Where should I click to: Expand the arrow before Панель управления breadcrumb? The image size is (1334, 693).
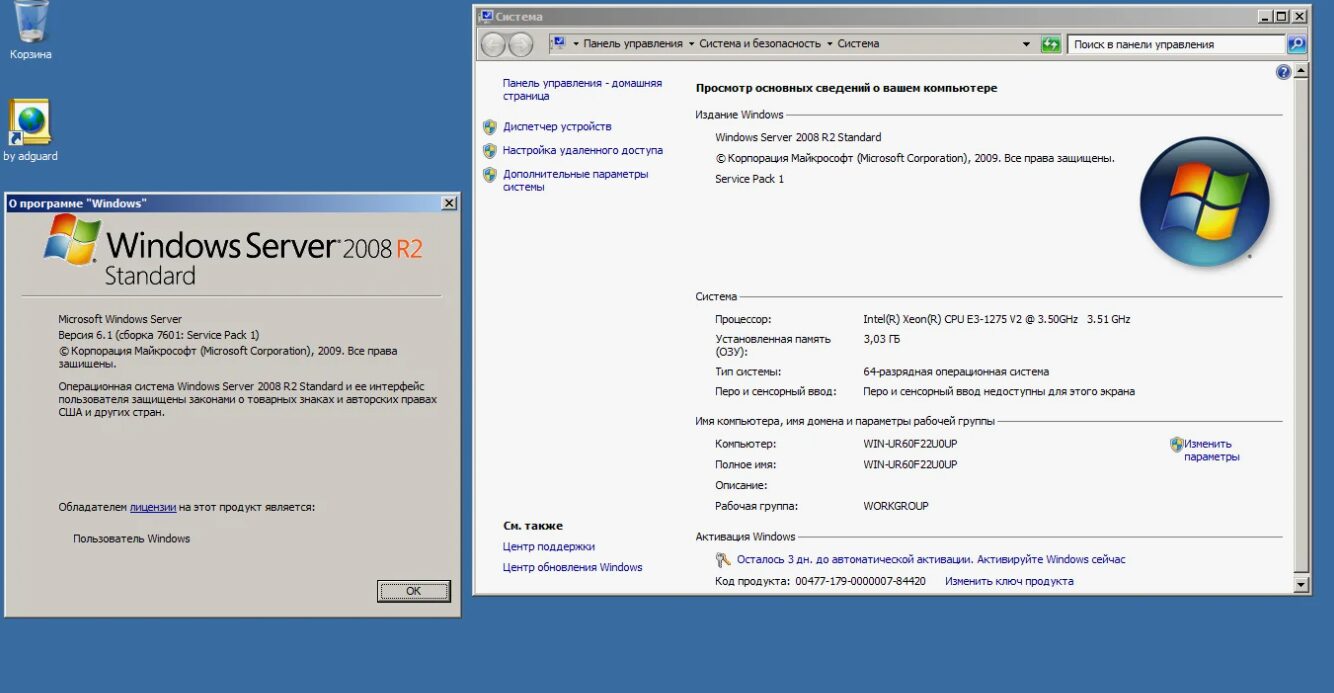pos(576,44)
